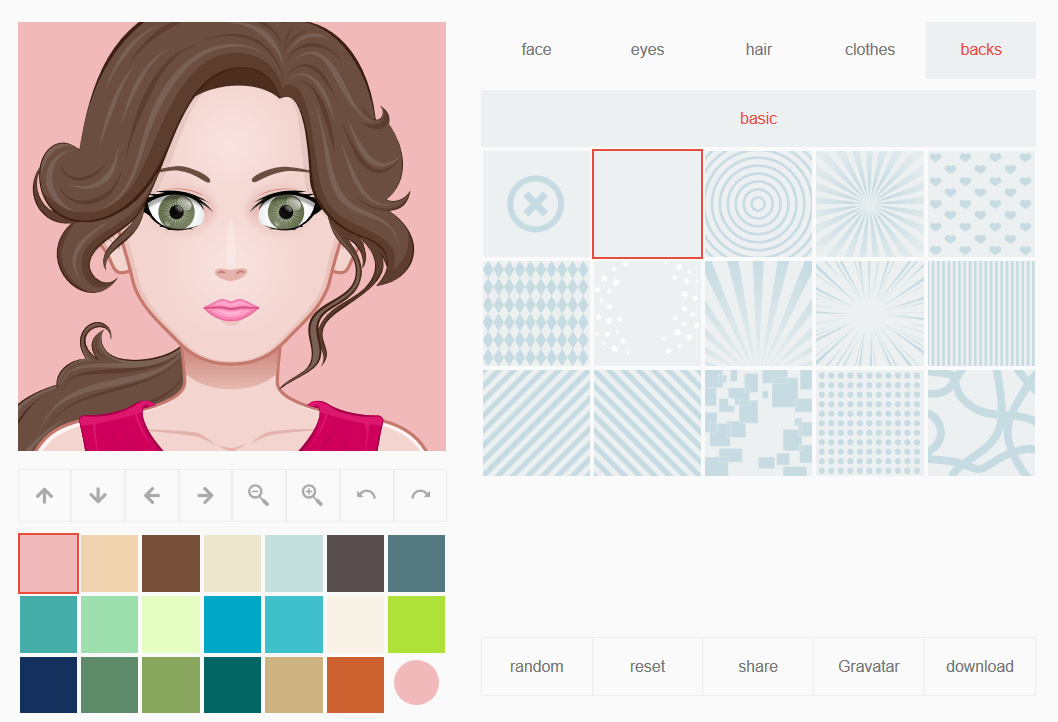Share the avatar
Viewport: 1058px width, 722px height.
758,665
